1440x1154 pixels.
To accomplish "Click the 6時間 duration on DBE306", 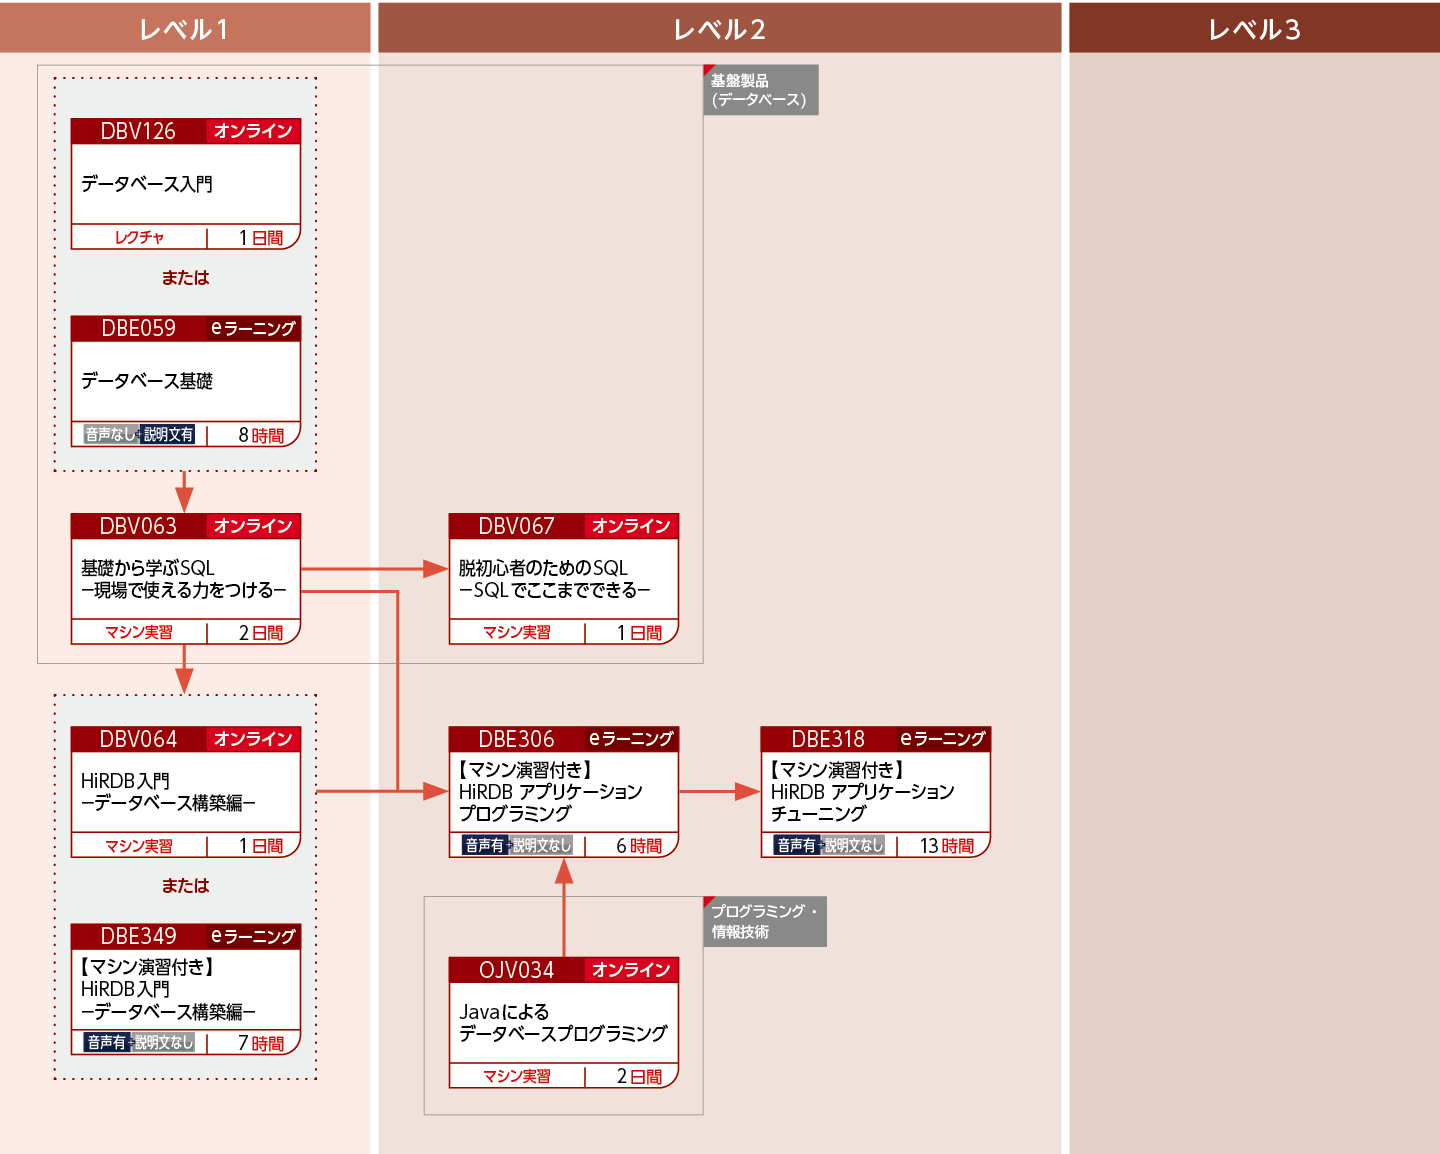I will 639,846.
